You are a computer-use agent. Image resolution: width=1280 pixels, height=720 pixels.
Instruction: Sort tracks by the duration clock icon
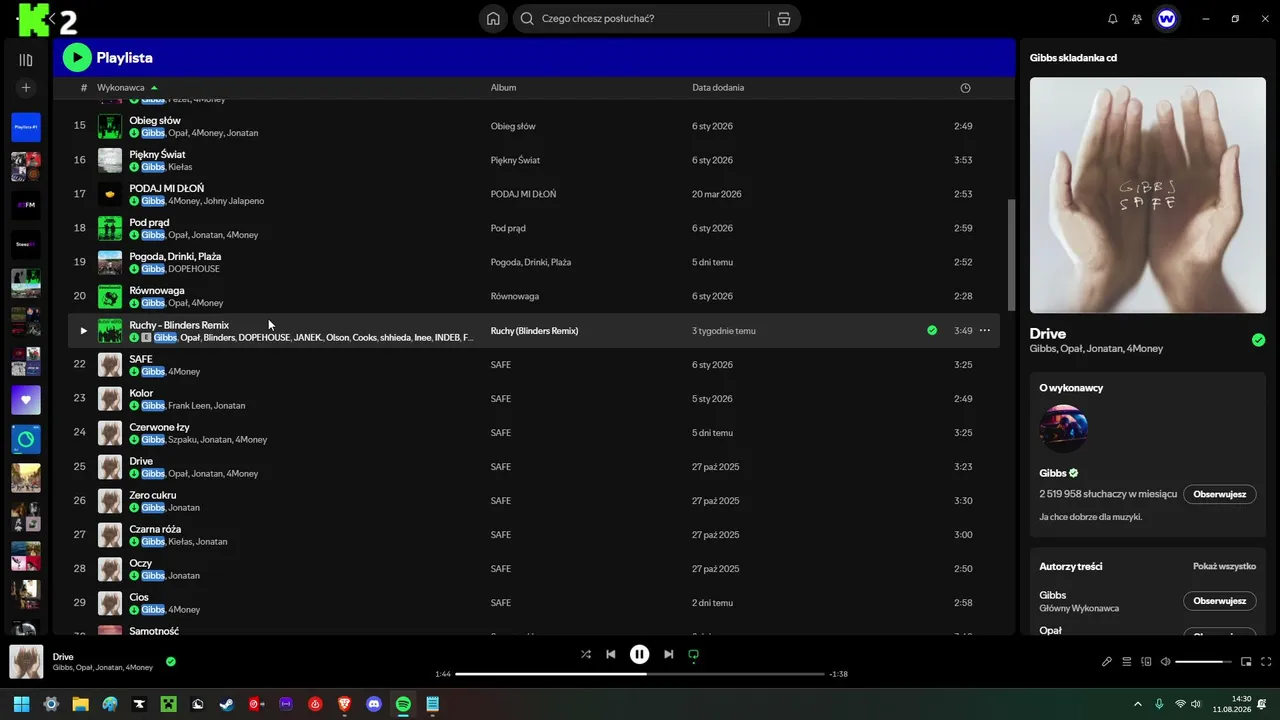point(965,88)
